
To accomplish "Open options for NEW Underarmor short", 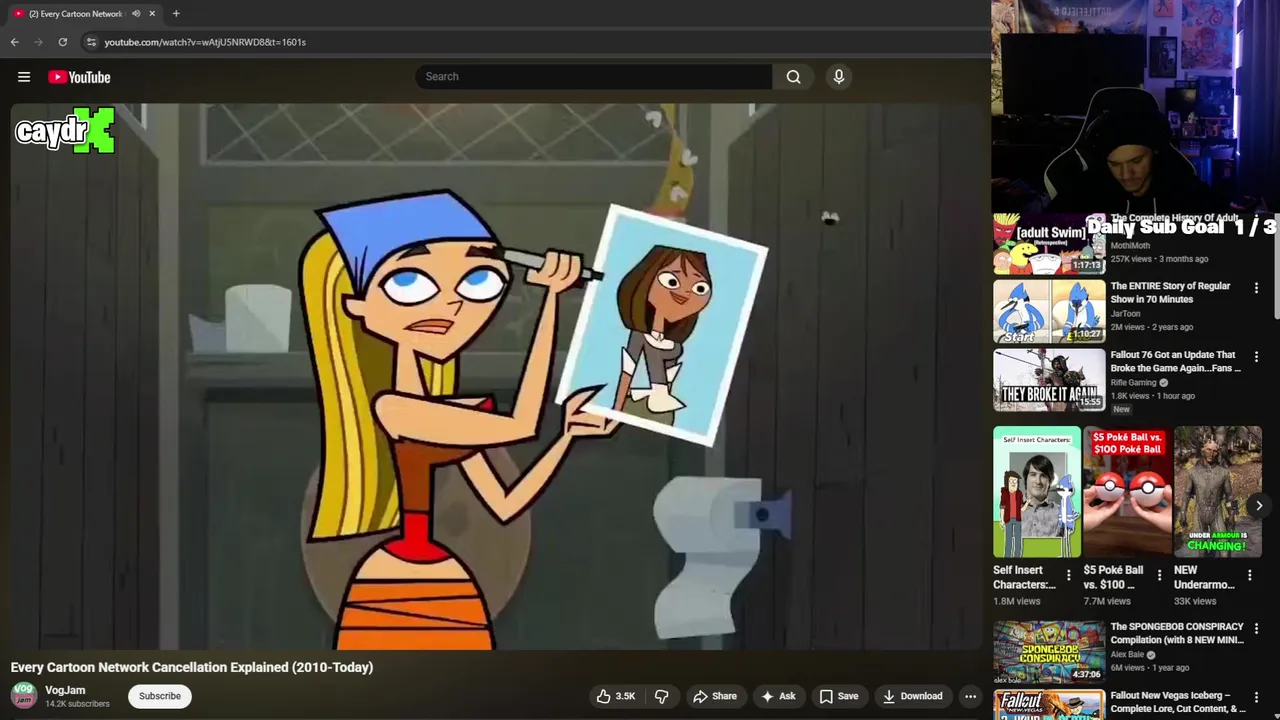I will [1249, 575].
